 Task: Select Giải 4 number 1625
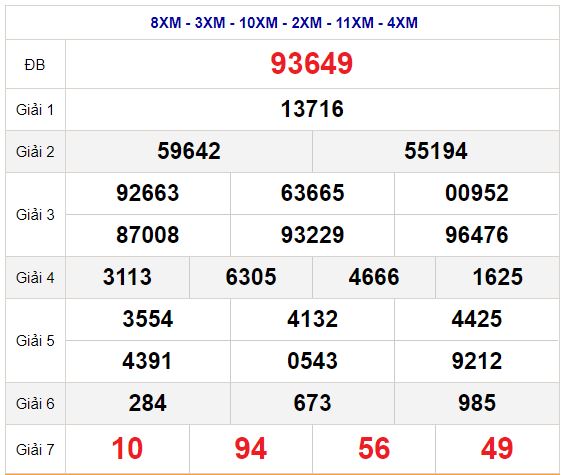497,277
